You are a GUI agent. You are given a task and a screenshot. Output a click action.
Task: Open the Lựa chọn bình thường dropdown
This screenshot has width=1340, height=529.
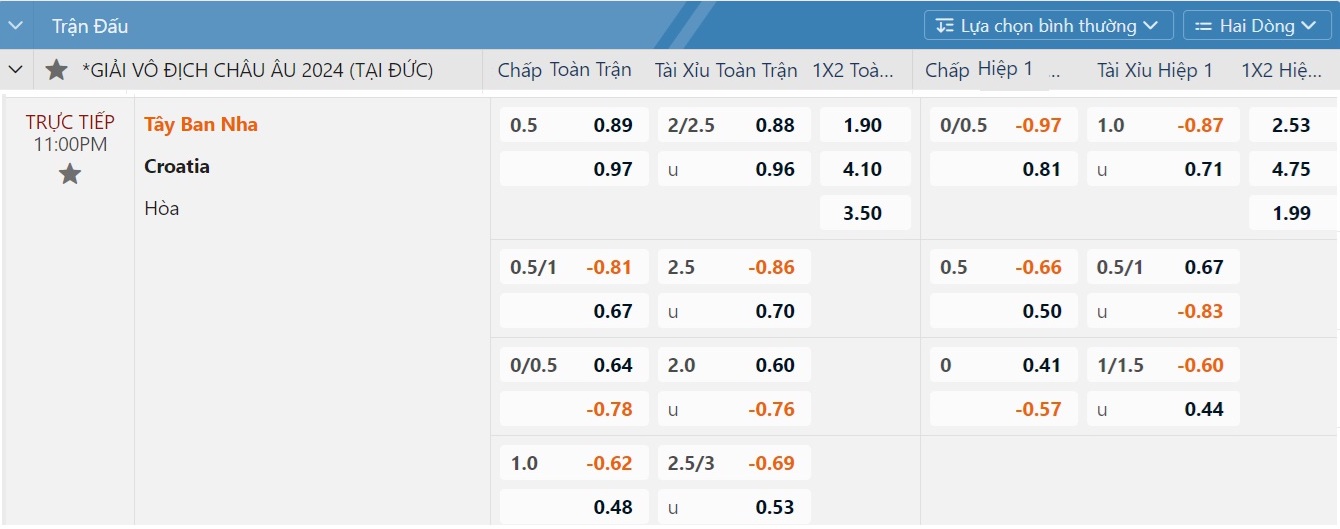point(1045,26)
